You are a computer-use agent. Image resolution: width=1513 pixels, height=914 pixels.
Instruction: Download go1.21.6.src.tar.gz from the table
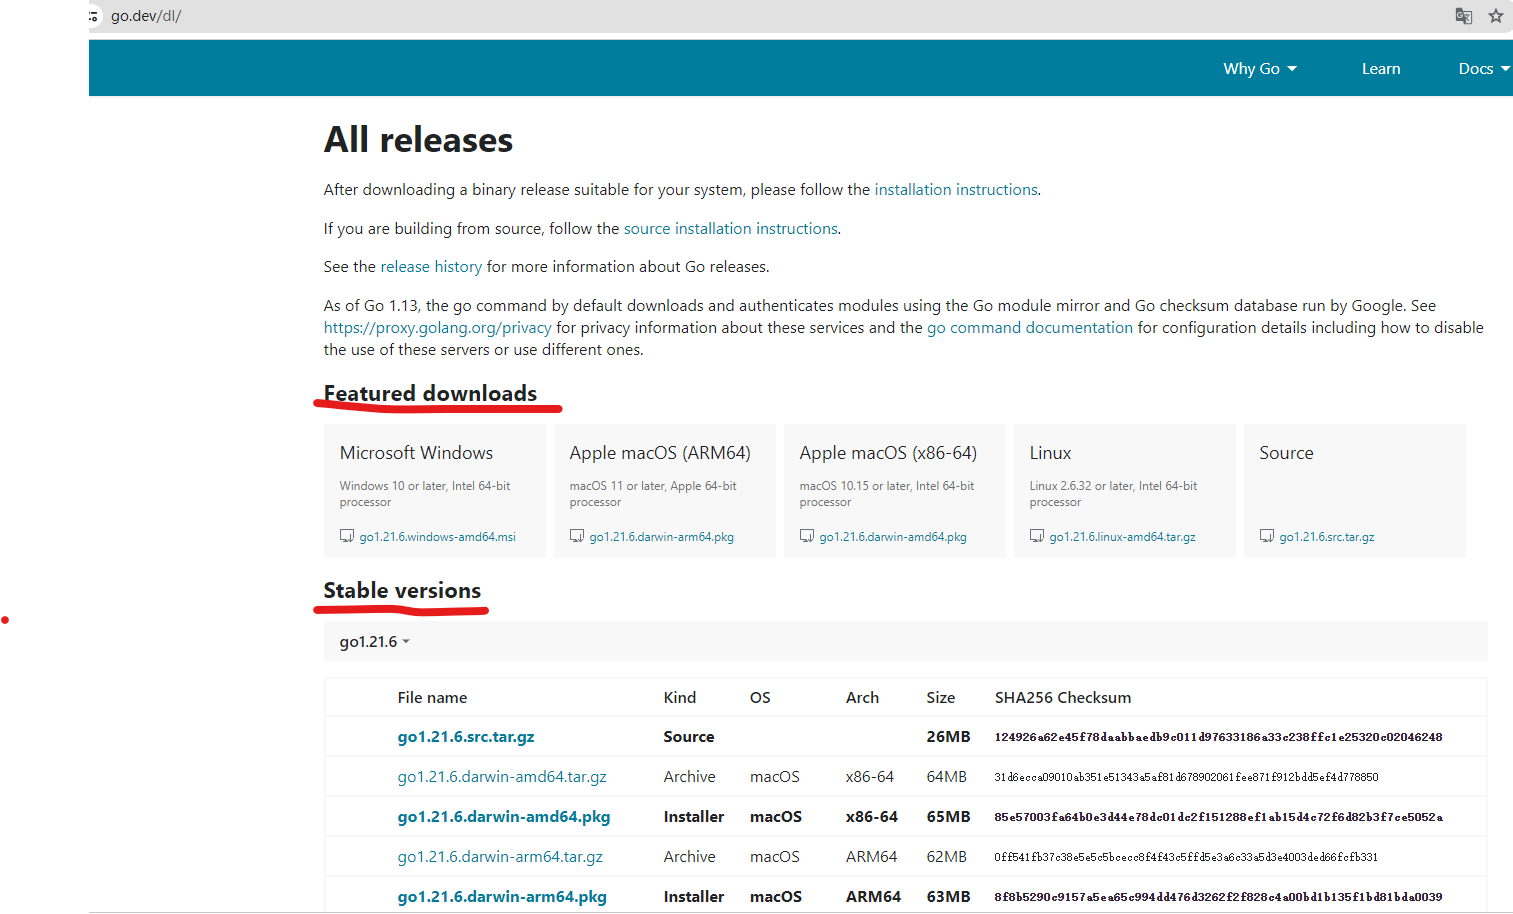466,737
